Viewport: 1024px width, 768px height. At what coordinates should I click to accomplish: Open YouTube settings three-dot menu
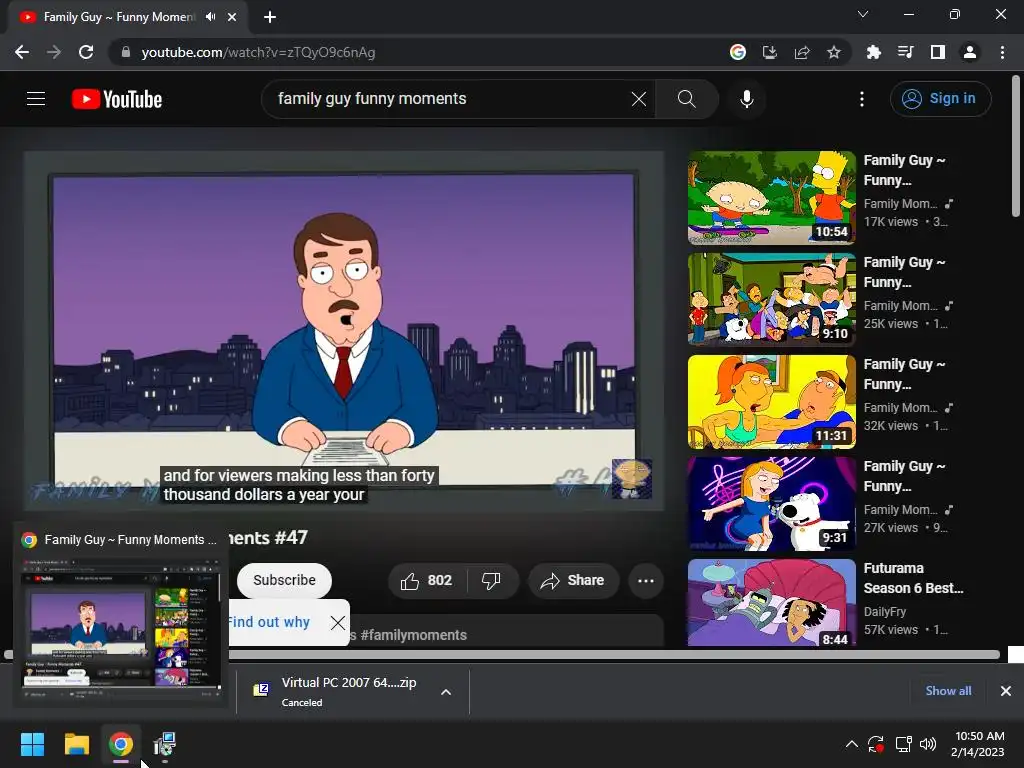coord(862,99)
